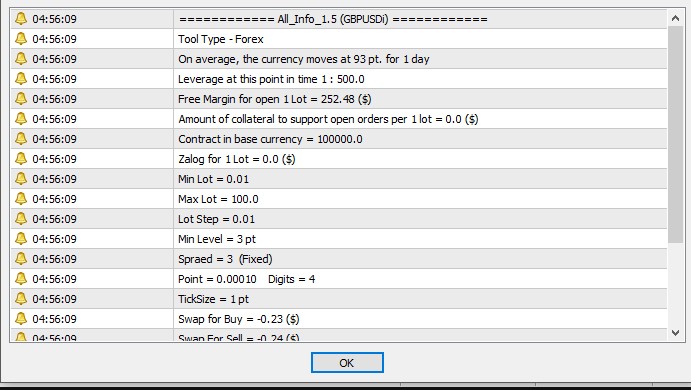This screenshot has width=691, height=390.
Task: Select the 'TickSize = 1 pt' message
Action: (x=213, y=299)
